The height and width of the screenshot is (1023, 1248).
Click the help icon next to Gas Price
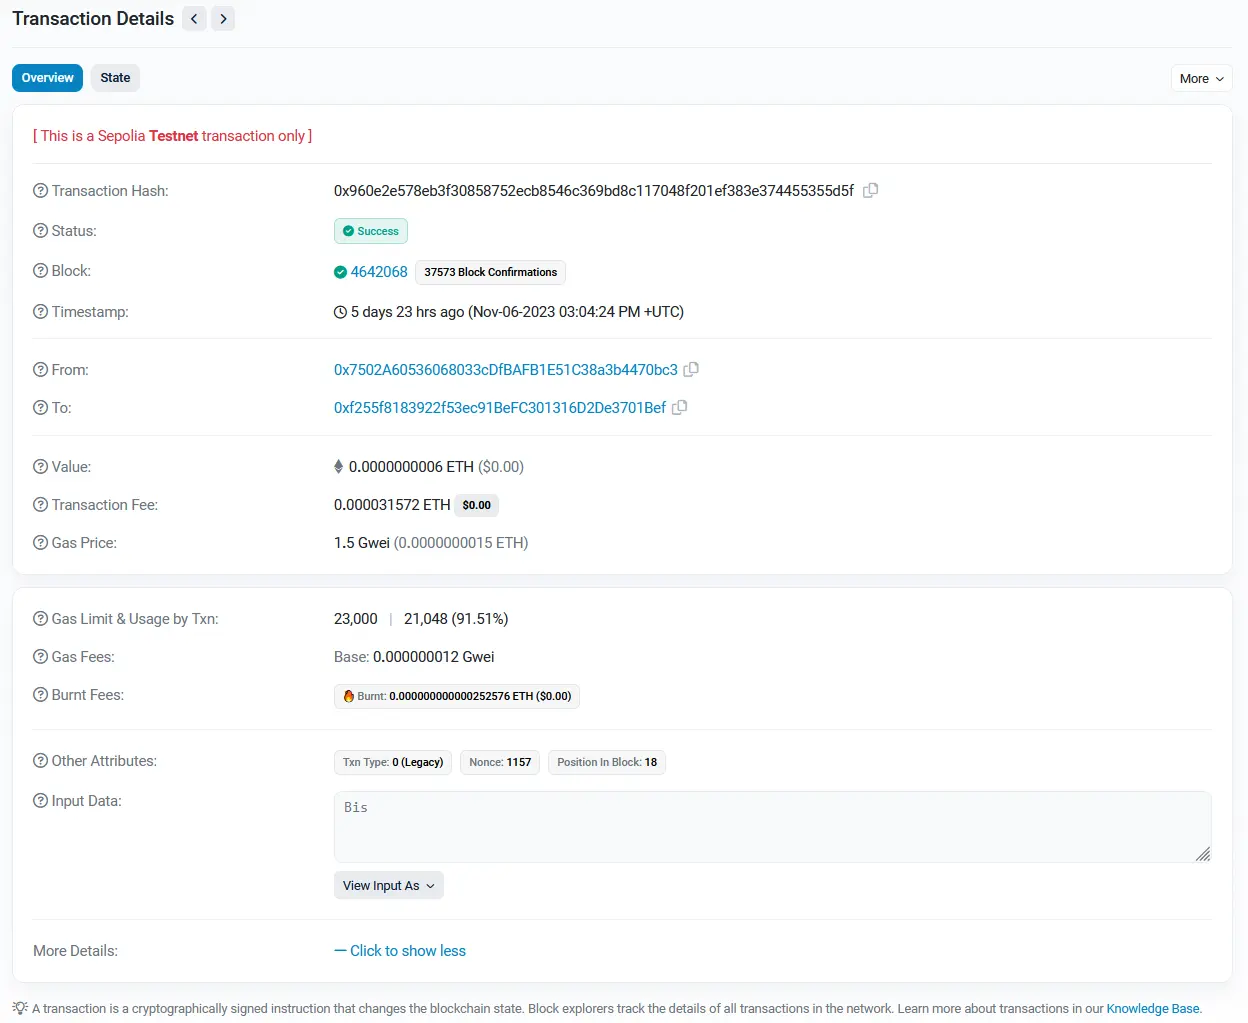[x=40, y=543]
